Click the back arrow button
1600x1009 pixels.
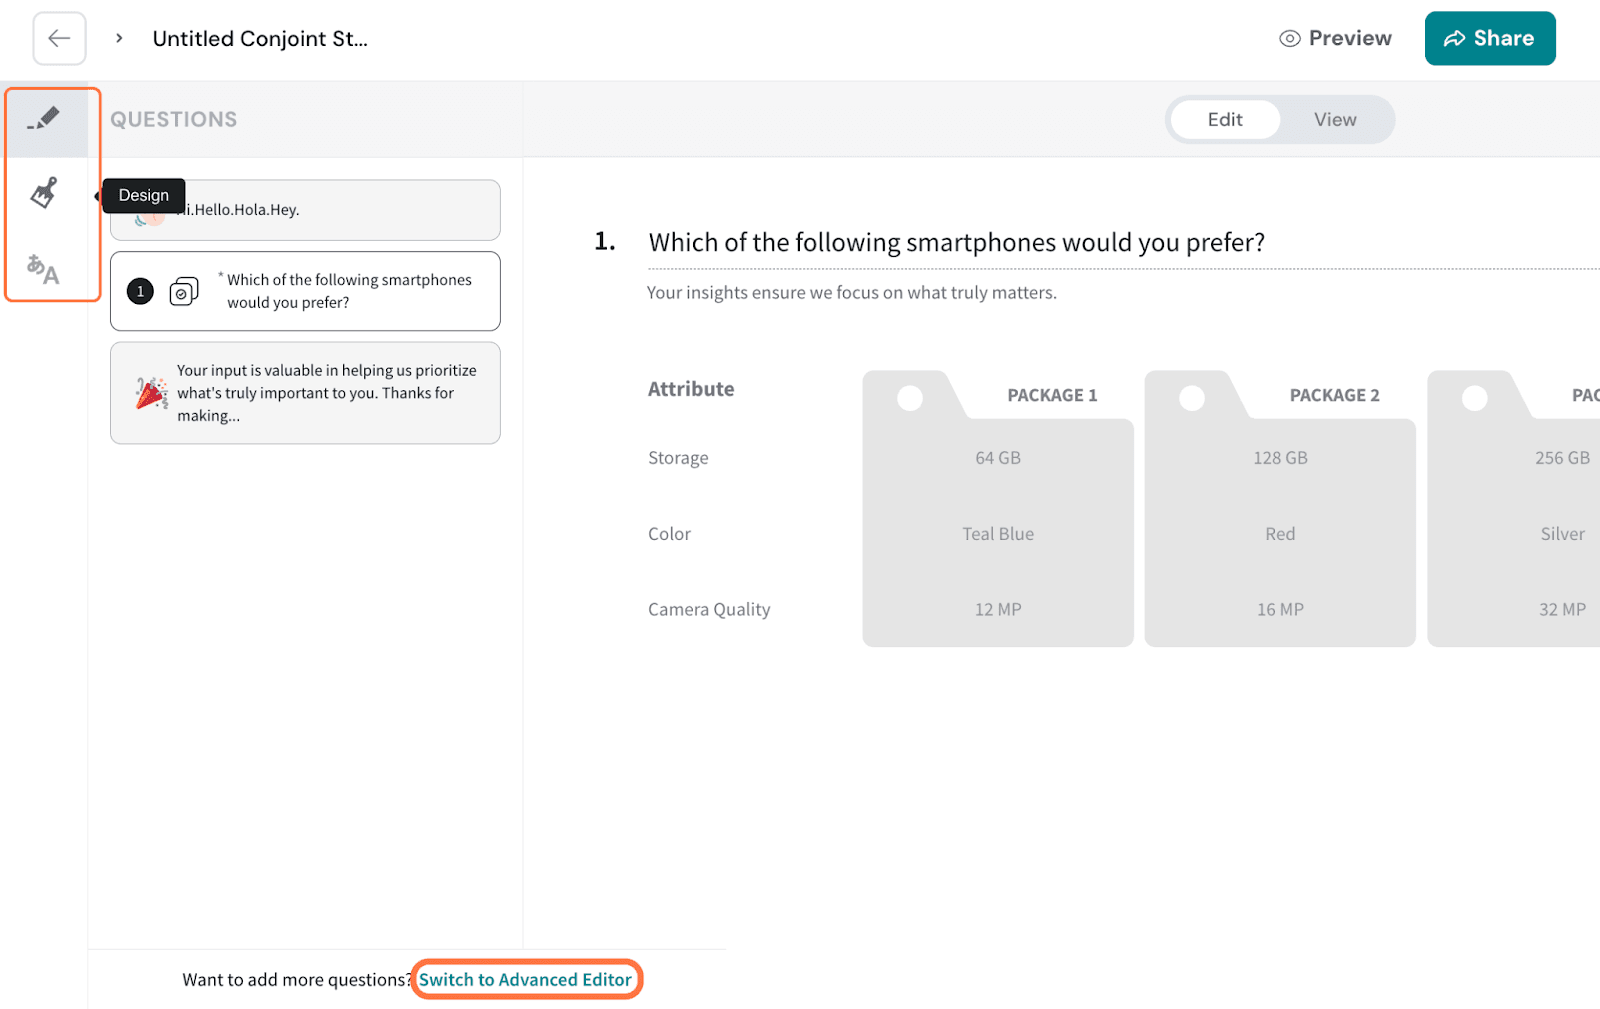tap(59, 39)
